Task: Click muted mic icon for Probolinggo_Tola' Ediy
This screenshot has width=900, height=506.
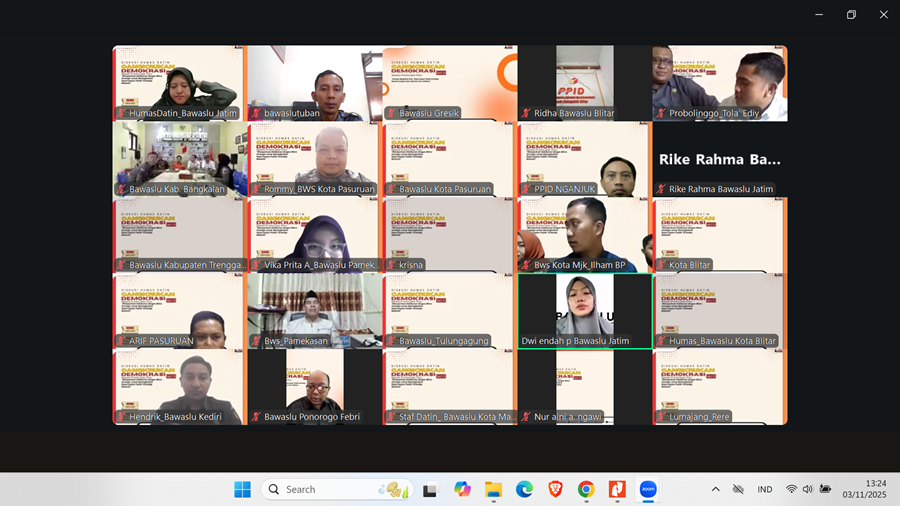Action: [x=661, y=113]
